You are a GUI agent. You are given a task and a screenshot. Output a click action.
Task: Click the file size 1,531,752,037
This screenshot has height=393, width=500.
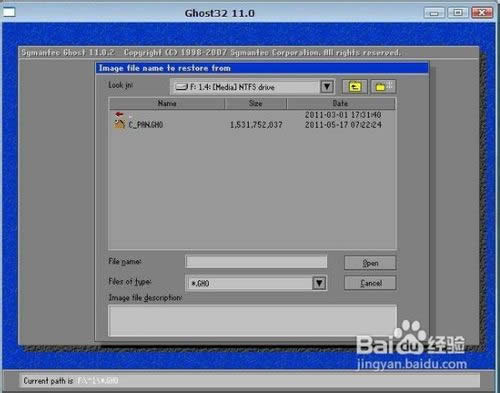[x=256, y=125]
